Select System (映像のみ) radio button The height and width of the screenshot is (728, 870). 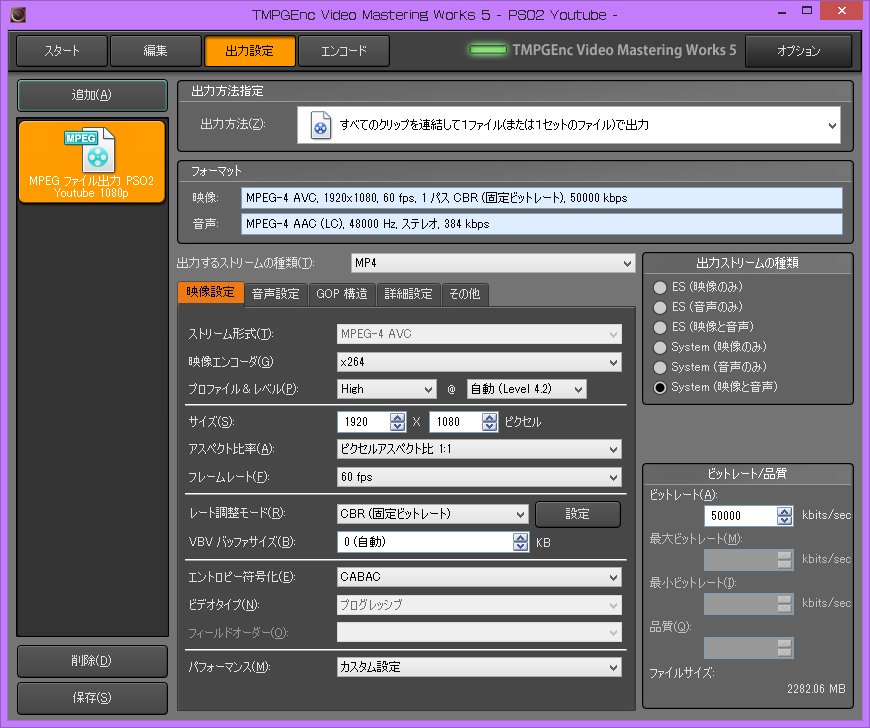click(x=660, y=347)
